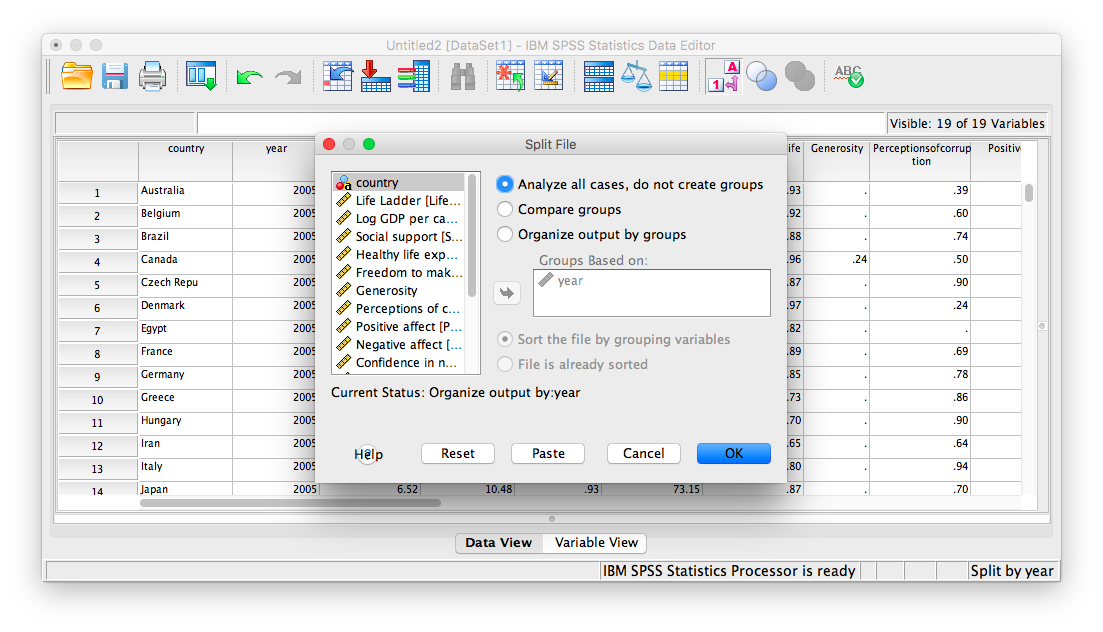1103x632 pixels.
Task: Select File is already sorted option
Action: pyautogui.click(x=504, y=365)
